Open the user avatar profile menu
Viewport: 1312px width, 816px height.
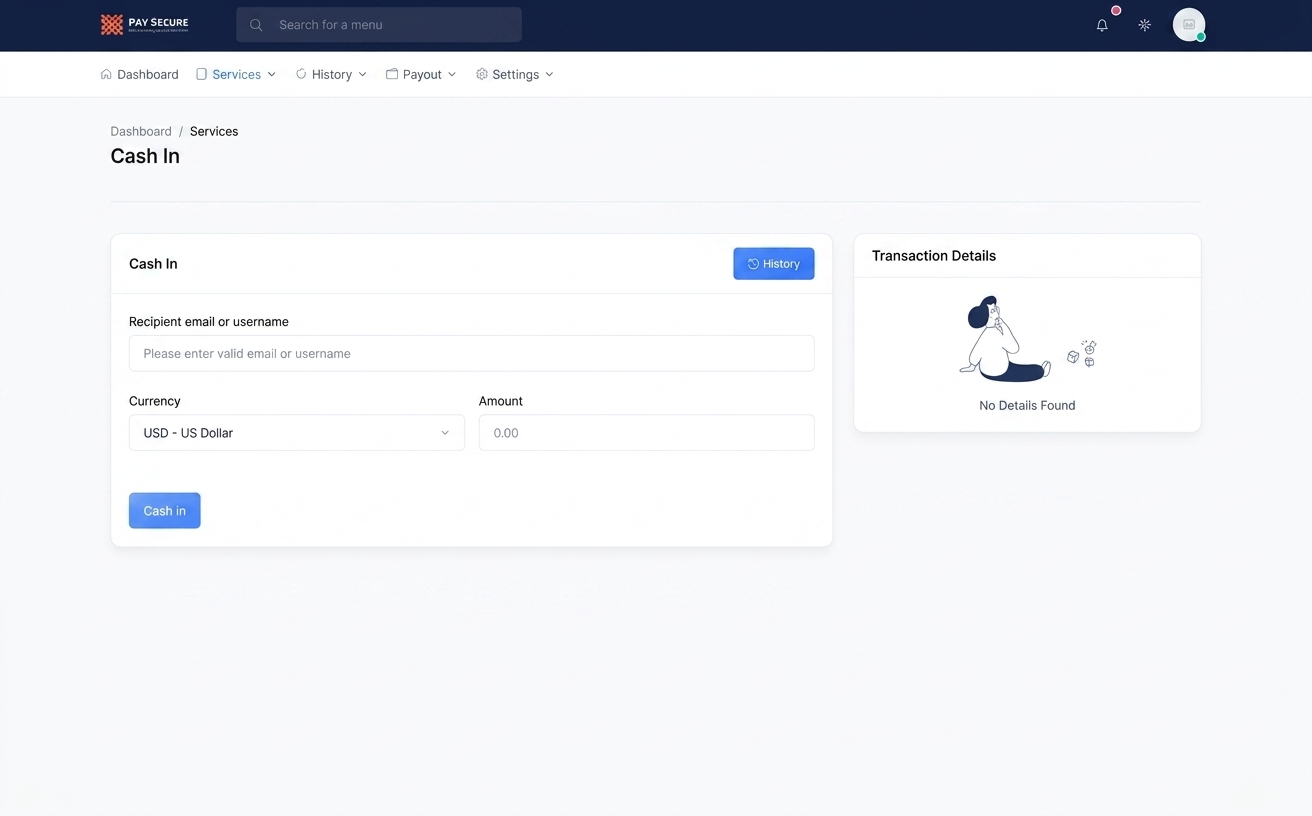tap(1189, 24)
